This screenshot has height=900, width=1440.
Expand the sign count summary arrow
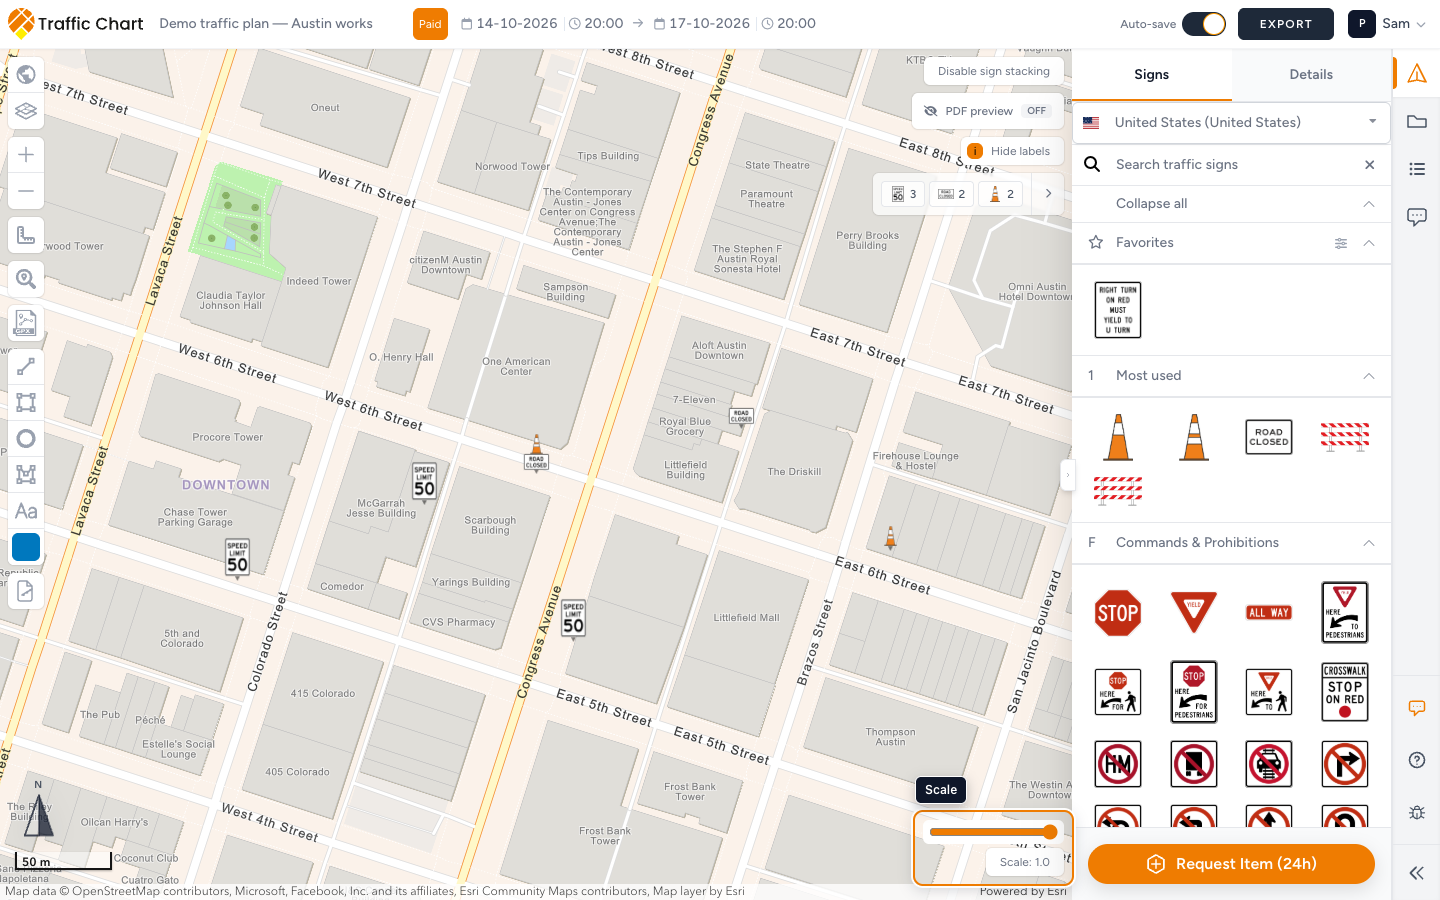[x=1048, y=194]
